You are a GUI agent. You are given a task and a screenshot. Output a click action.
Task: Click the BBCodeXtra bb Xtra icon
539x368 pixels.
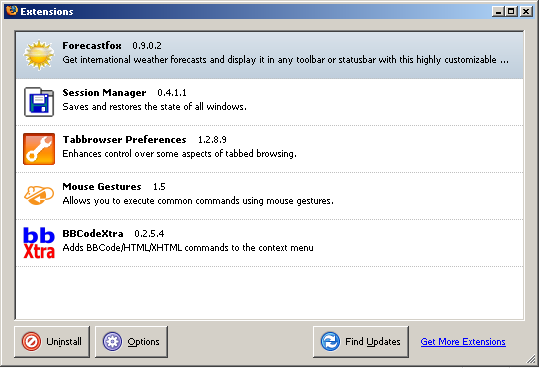pyautogui.click(x=39, y=243)
